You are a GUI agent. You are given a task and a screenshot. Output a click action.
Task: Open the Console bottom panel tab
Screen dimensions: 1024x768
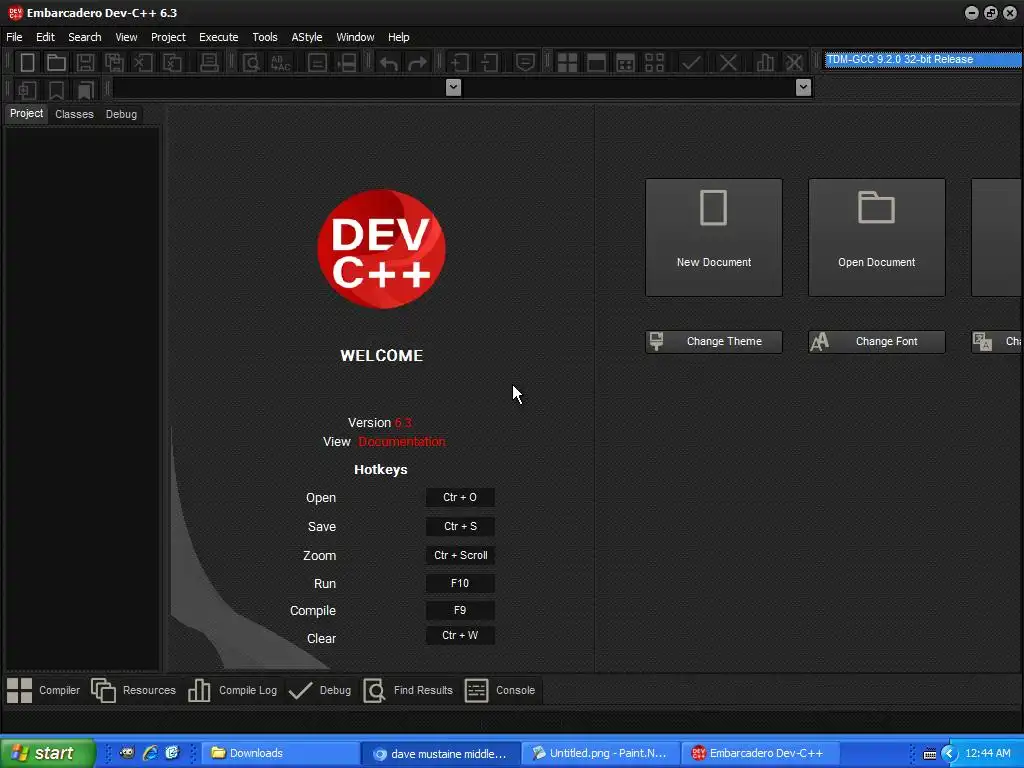[x=500, y=690]
